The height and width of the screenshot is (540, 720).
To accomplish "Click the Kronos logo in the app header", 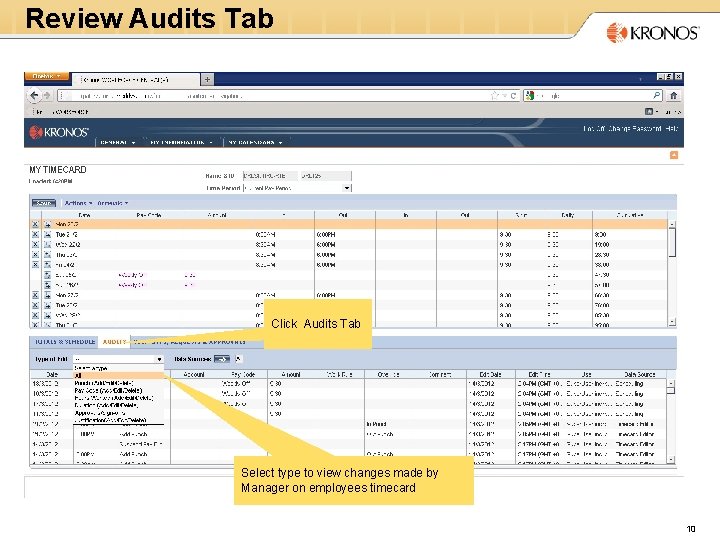I will pyautogui.click(x=59, y=132).
